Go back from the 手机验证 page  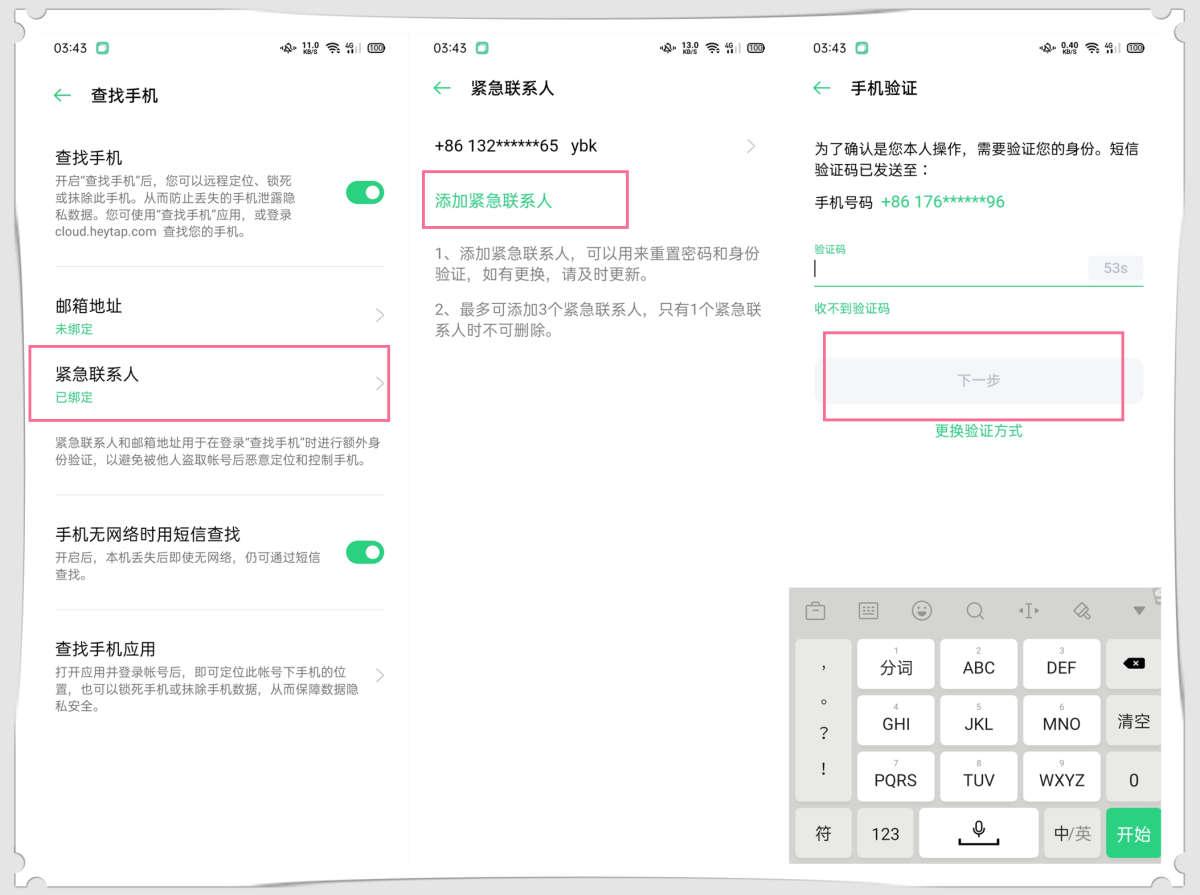[x=821, y=88]
